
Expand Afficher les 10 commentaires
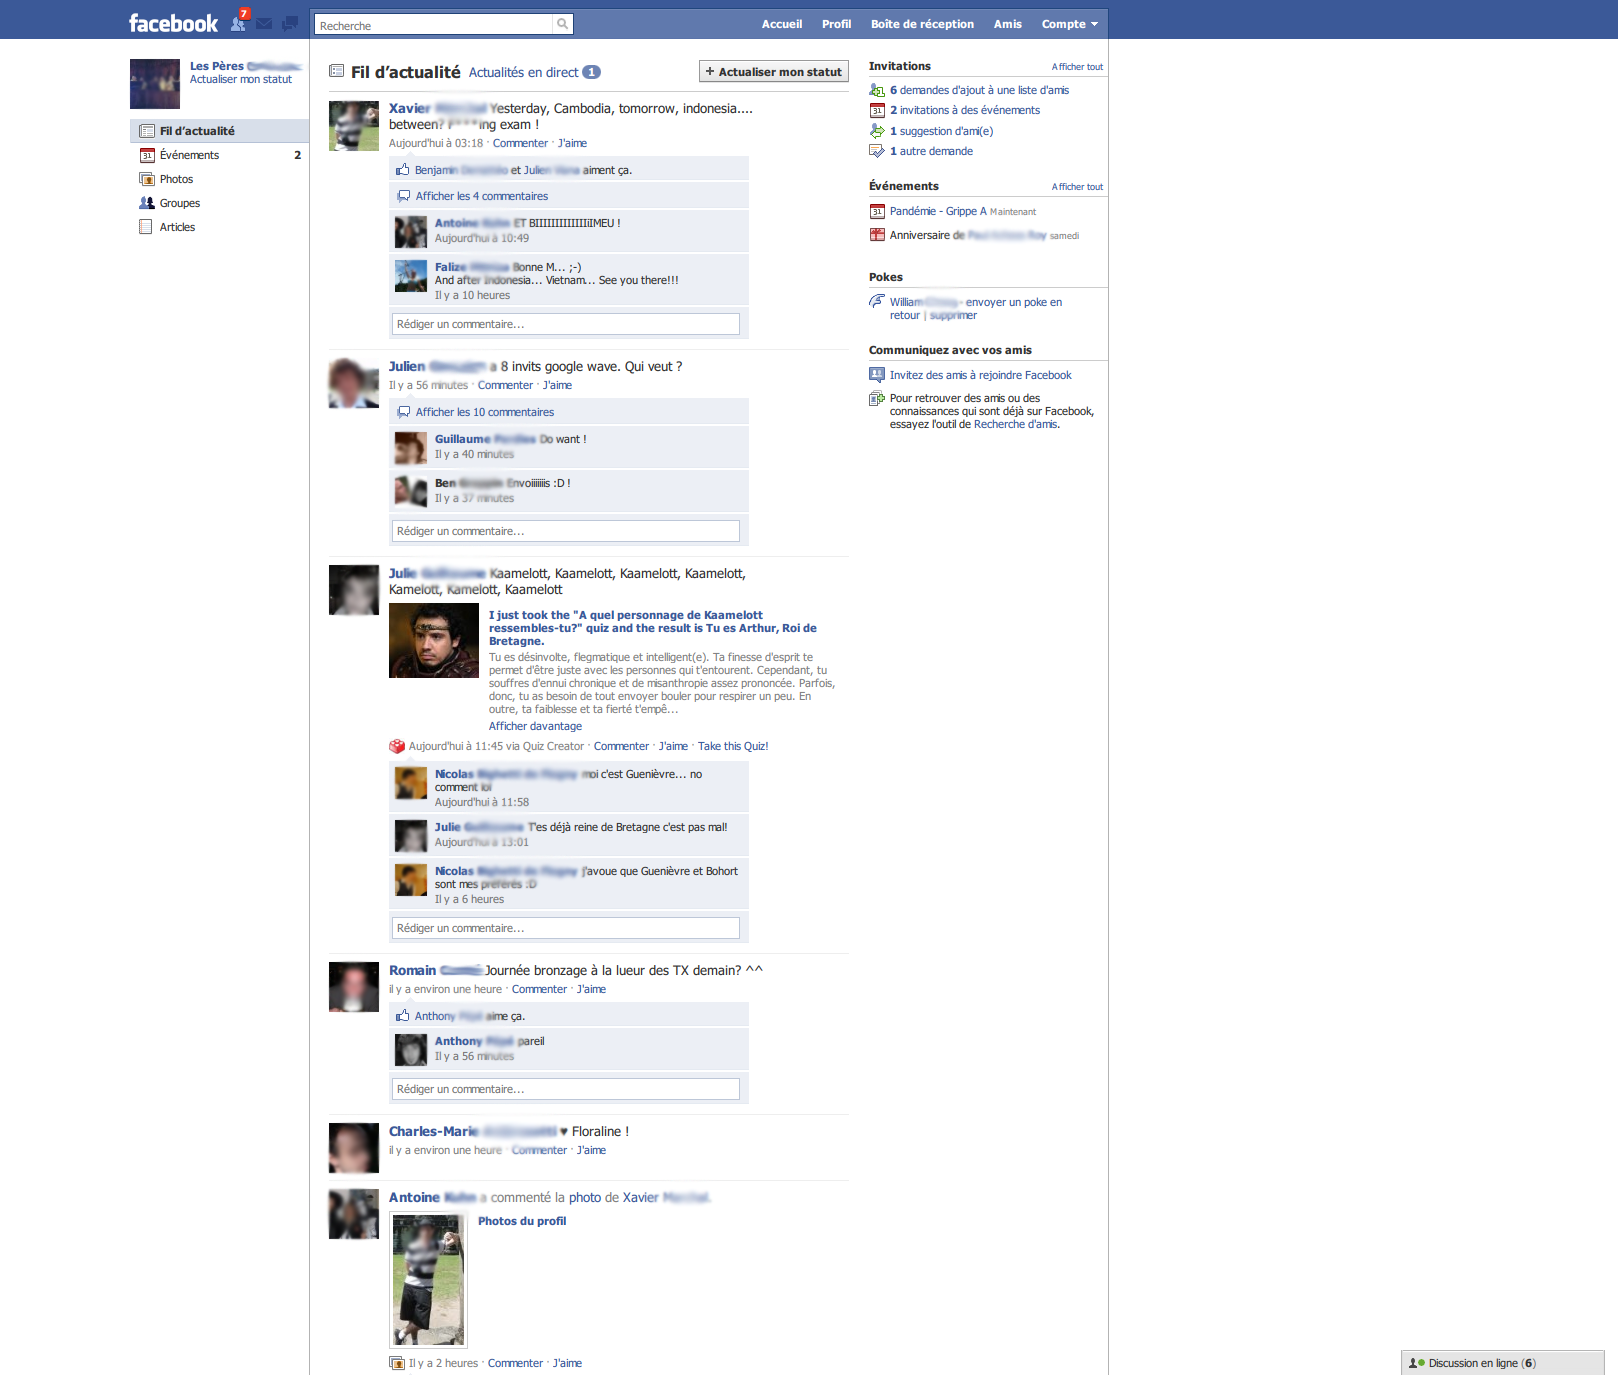point(484,412)
